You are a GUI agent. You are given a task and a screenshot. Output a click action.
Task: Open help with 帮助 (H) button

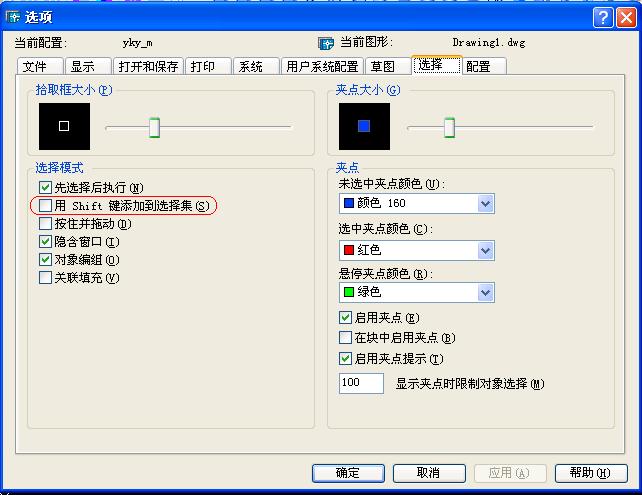pyautogui.click(x=591, y=473)
